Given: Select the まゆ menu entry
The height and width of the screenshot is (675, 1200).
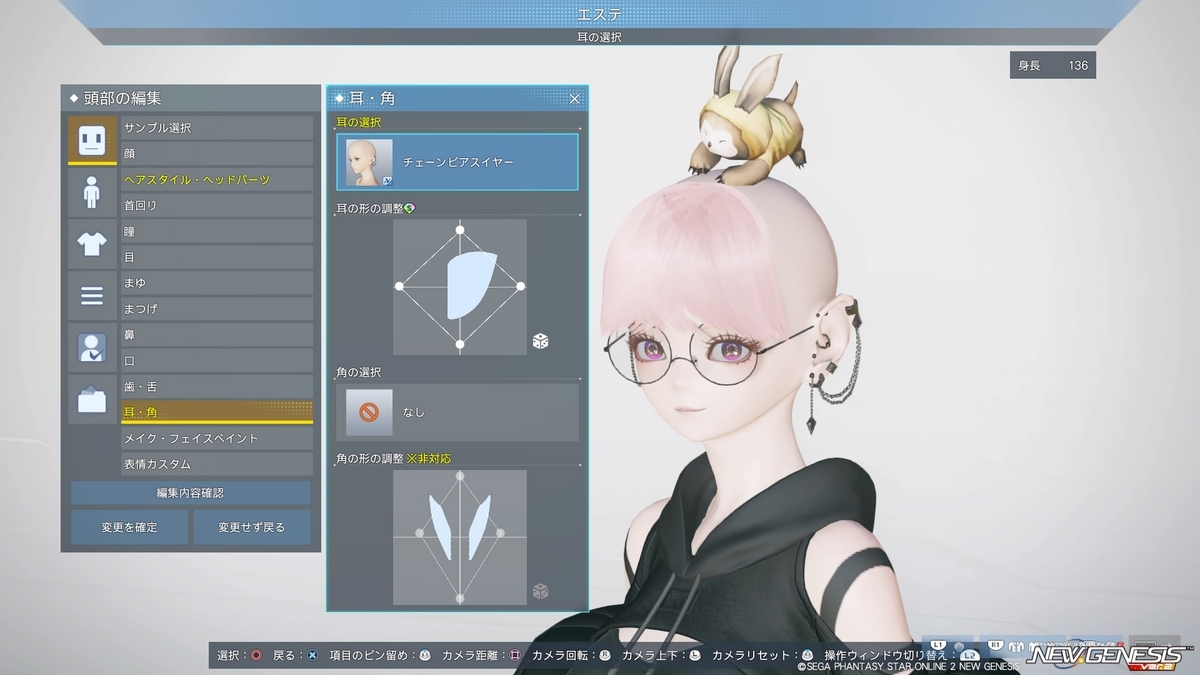Looking at the screenshot, I should tap(217, 284).
